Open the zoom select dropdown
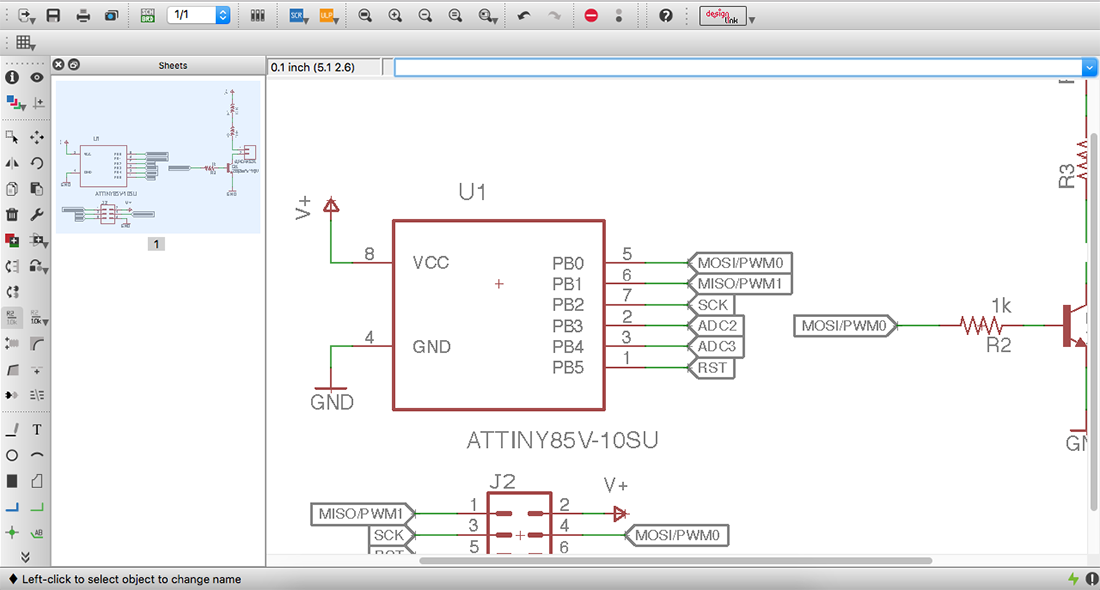This screenshot has height=590, width=1100. [488, 15]
